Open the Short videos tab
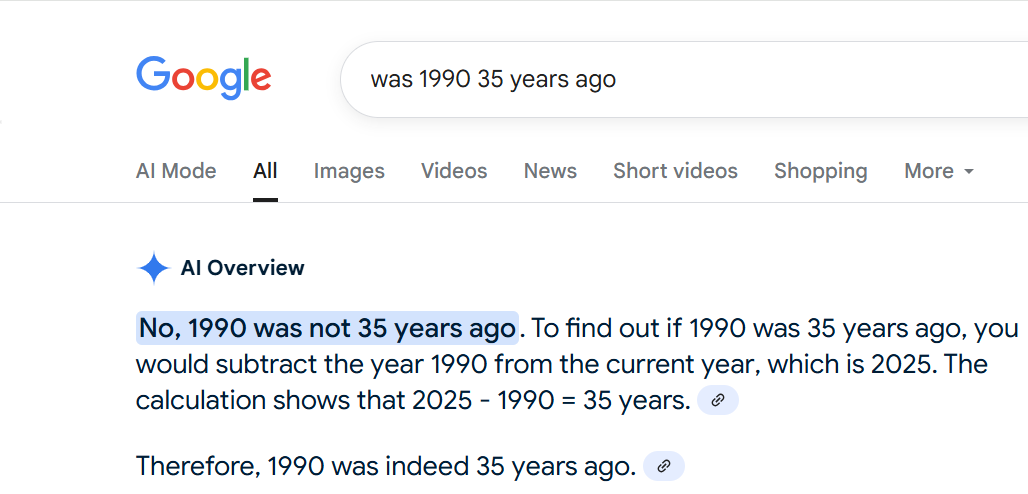Screen dimensions: 1028x494 pos(675,171)
